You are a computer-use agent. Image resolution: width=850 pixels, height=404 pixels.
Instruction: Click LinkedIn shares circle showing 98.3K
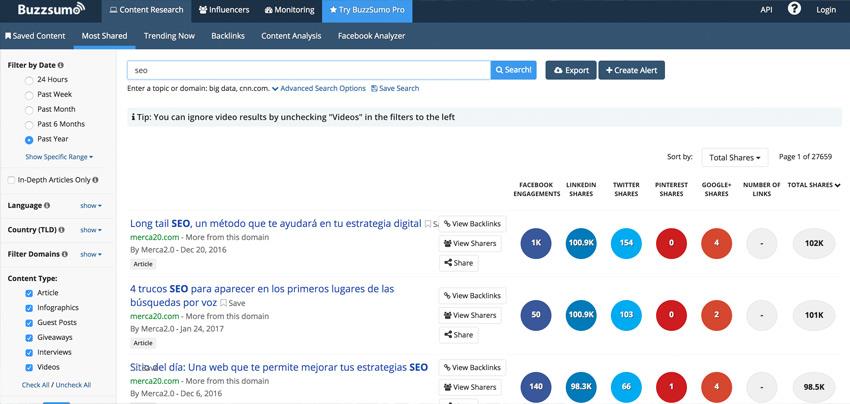click(581, 388)
